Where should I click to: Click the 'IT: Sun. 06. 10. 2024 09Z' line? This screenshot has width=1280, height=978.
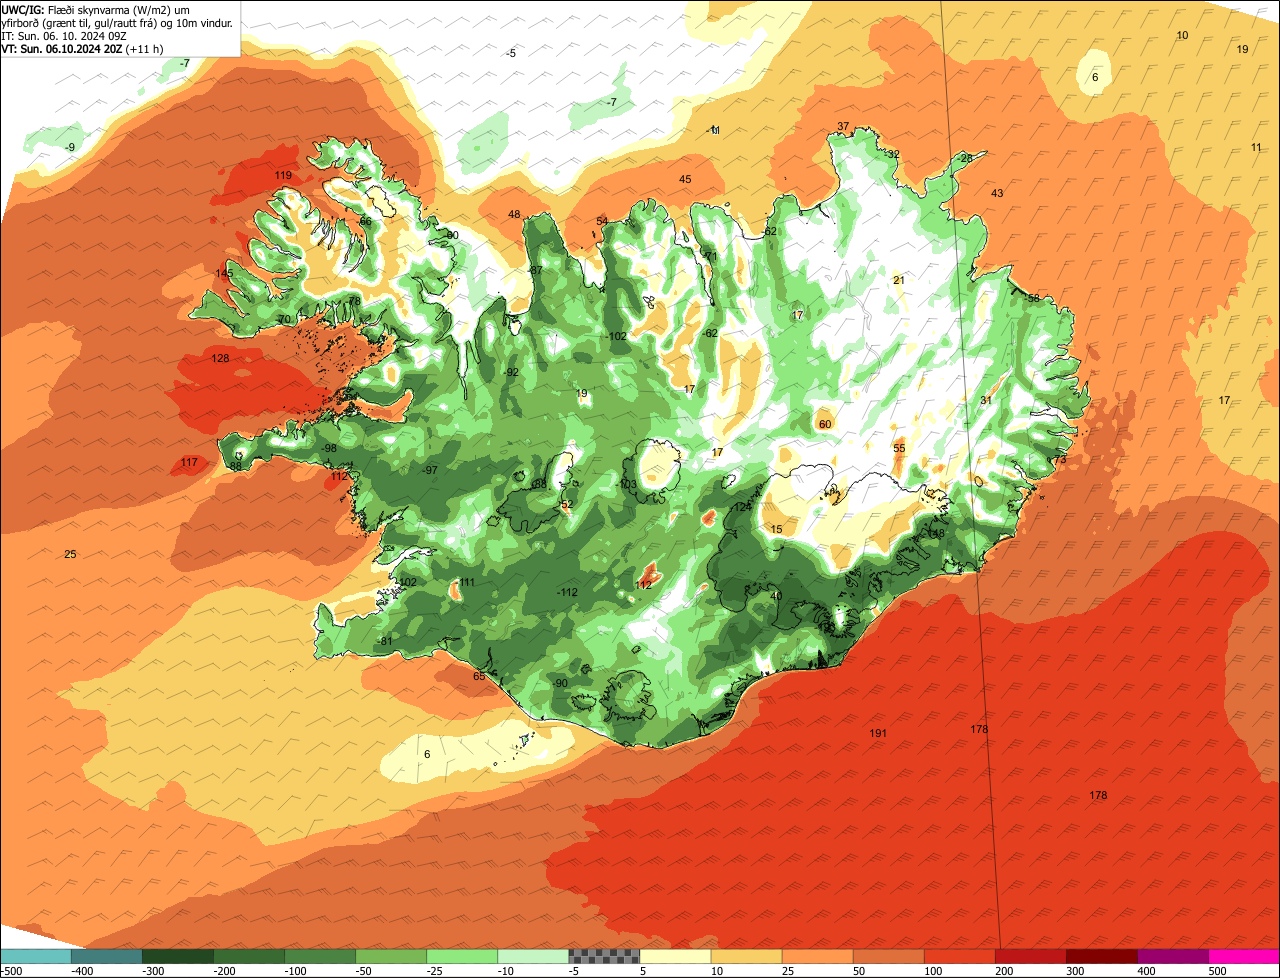(65, 36)
